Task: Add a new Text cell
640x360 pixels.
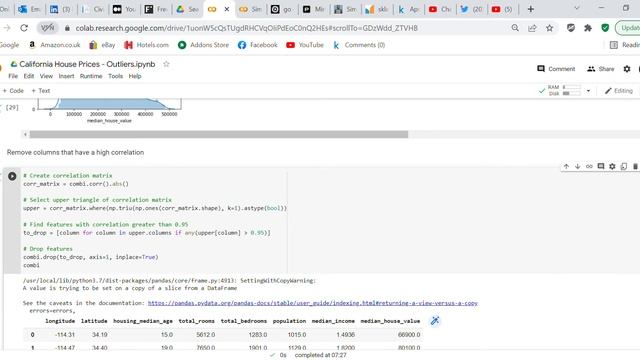Action: (41, 91)
